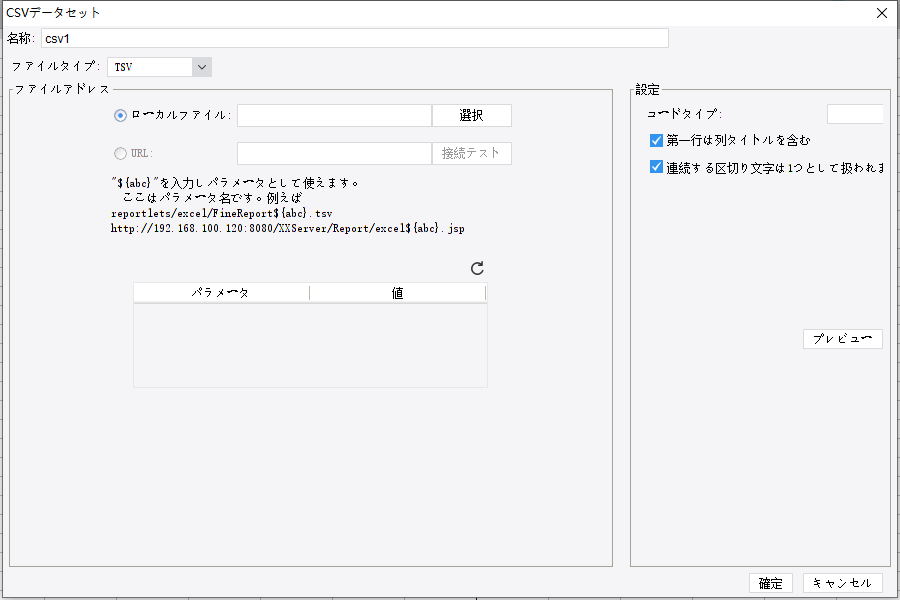Disable the 連続する区切り文字 checkbox
This screenshot has width=900, height=600.
click(657, 167)
